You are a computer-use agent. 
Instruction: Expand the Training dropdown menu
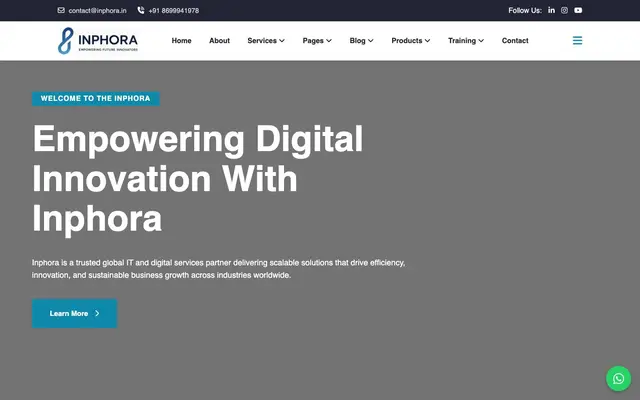pos(466,40)
